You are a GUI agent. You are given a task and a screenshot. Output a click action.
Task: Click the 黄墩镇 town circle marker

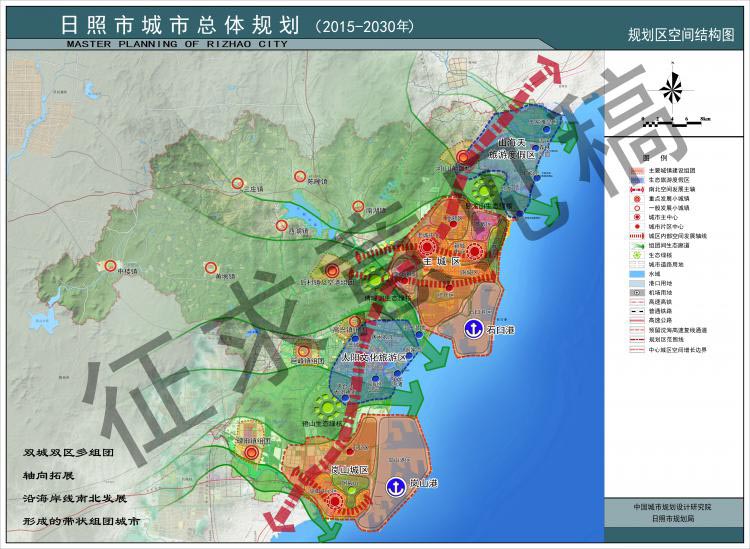pyautogui.click(x=210, y=267)
